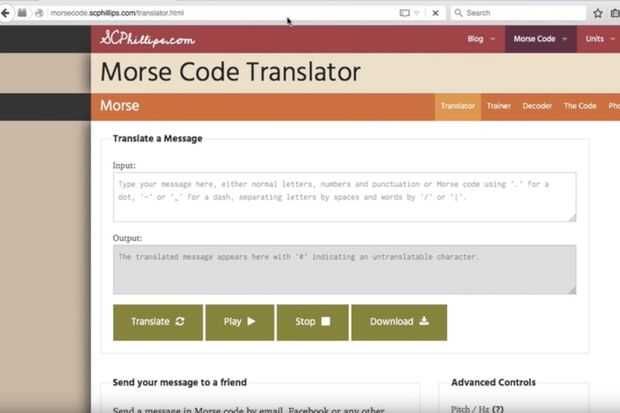Select the Translator tab
Image resolution: width=620 pixels, height=413 pixels.
pos(458,106)
